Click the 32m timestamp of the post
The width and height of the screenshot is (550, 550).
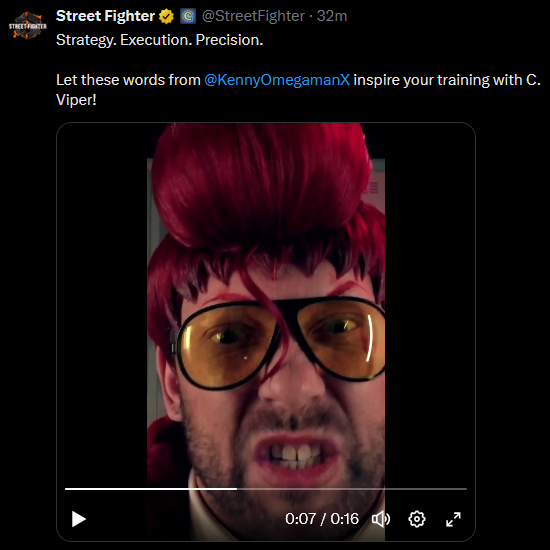tap(332, 16)
